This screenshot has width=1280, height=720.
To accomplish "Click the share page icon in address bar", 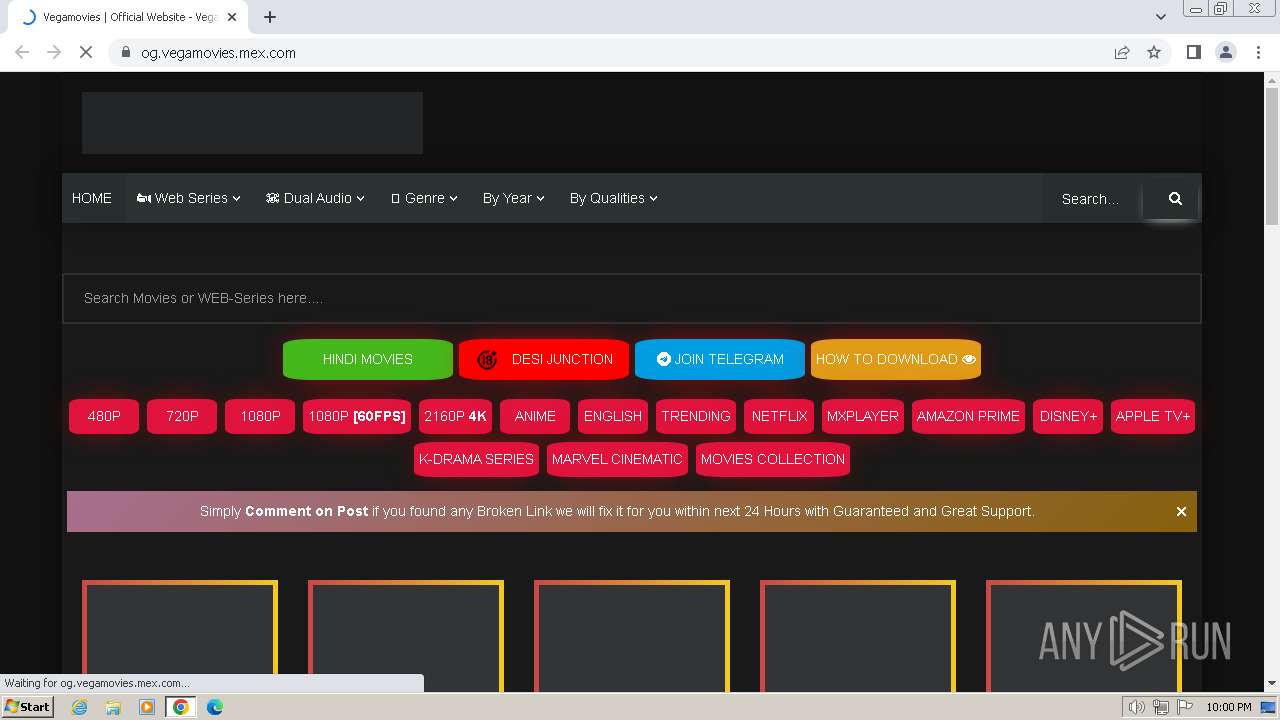I will tap(1122, 53).
